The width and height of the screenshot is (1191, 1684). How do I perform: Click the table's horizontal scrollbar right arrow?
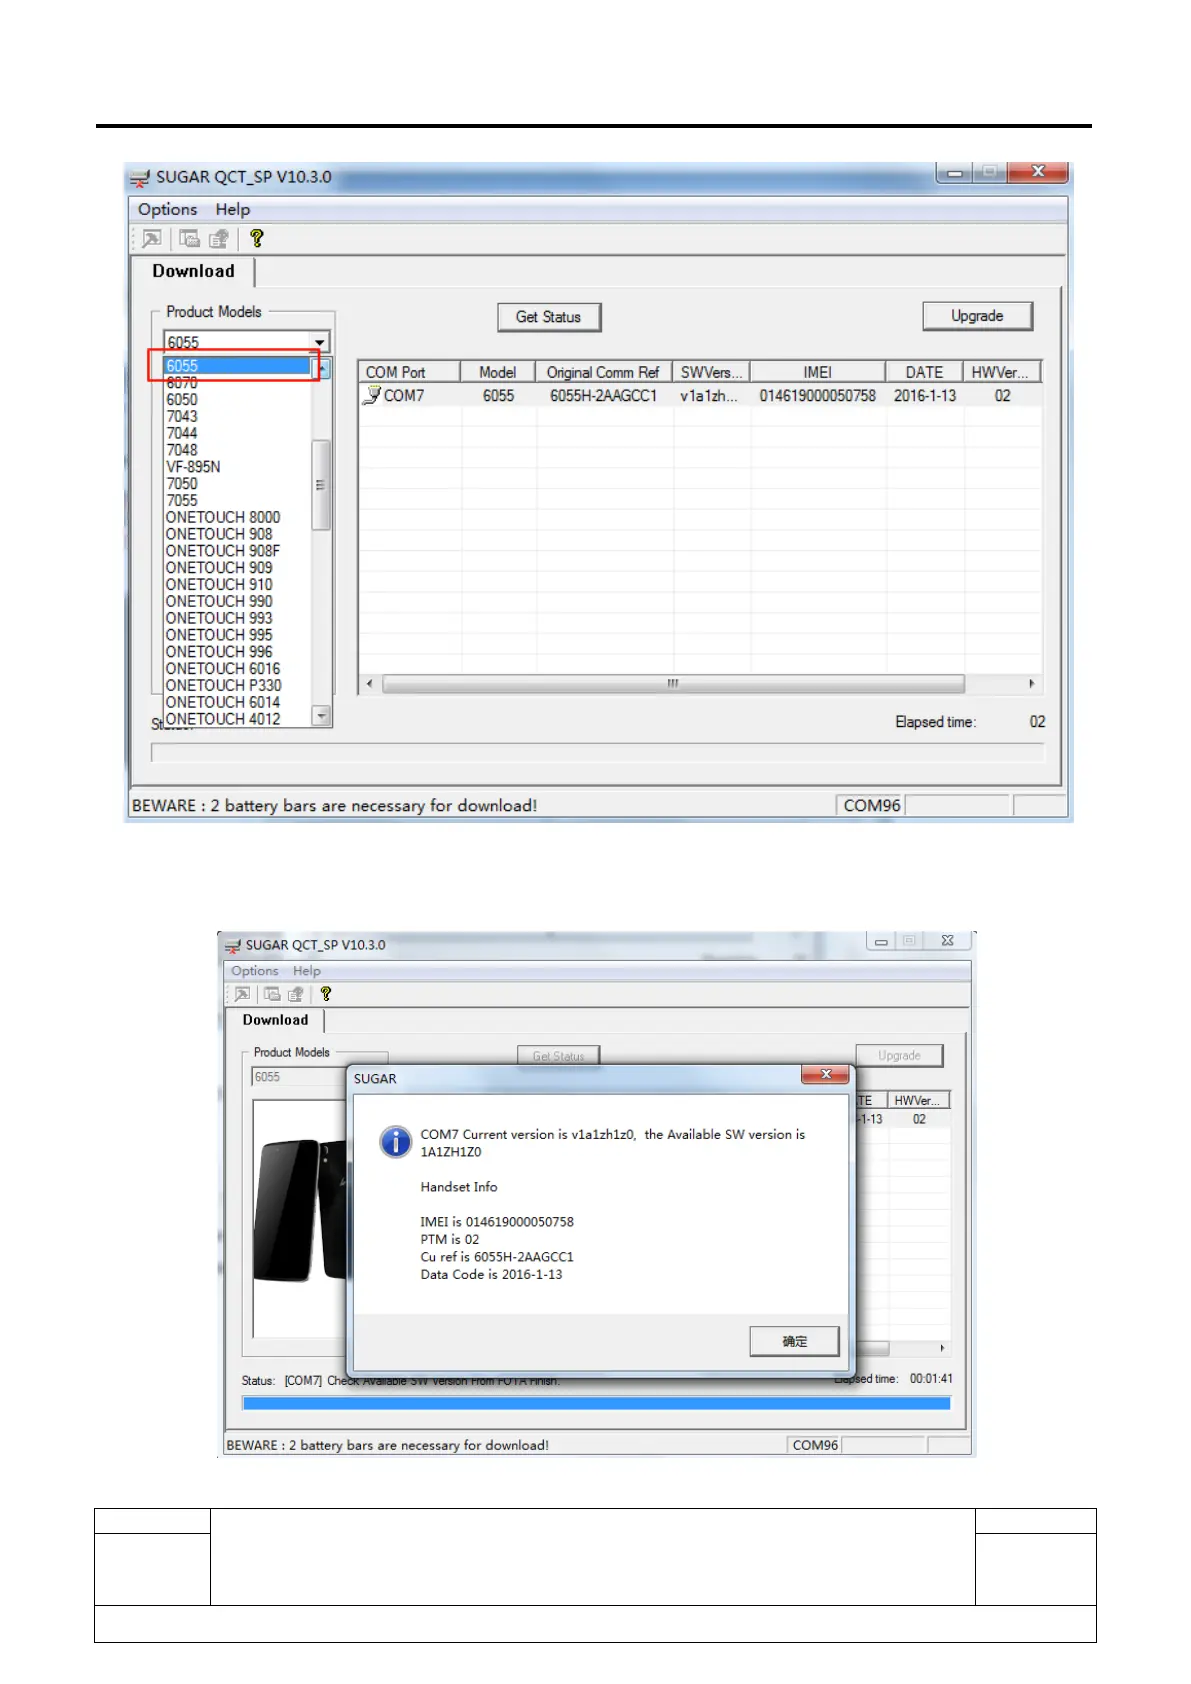coord(1031,684)
